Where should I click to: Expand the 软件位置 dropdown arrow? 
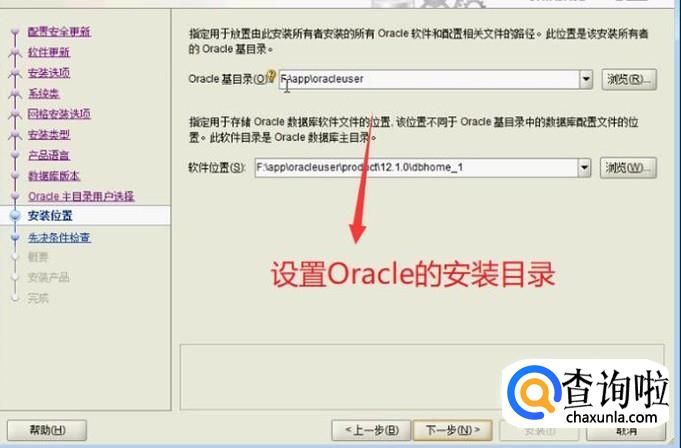coord(585,168)
